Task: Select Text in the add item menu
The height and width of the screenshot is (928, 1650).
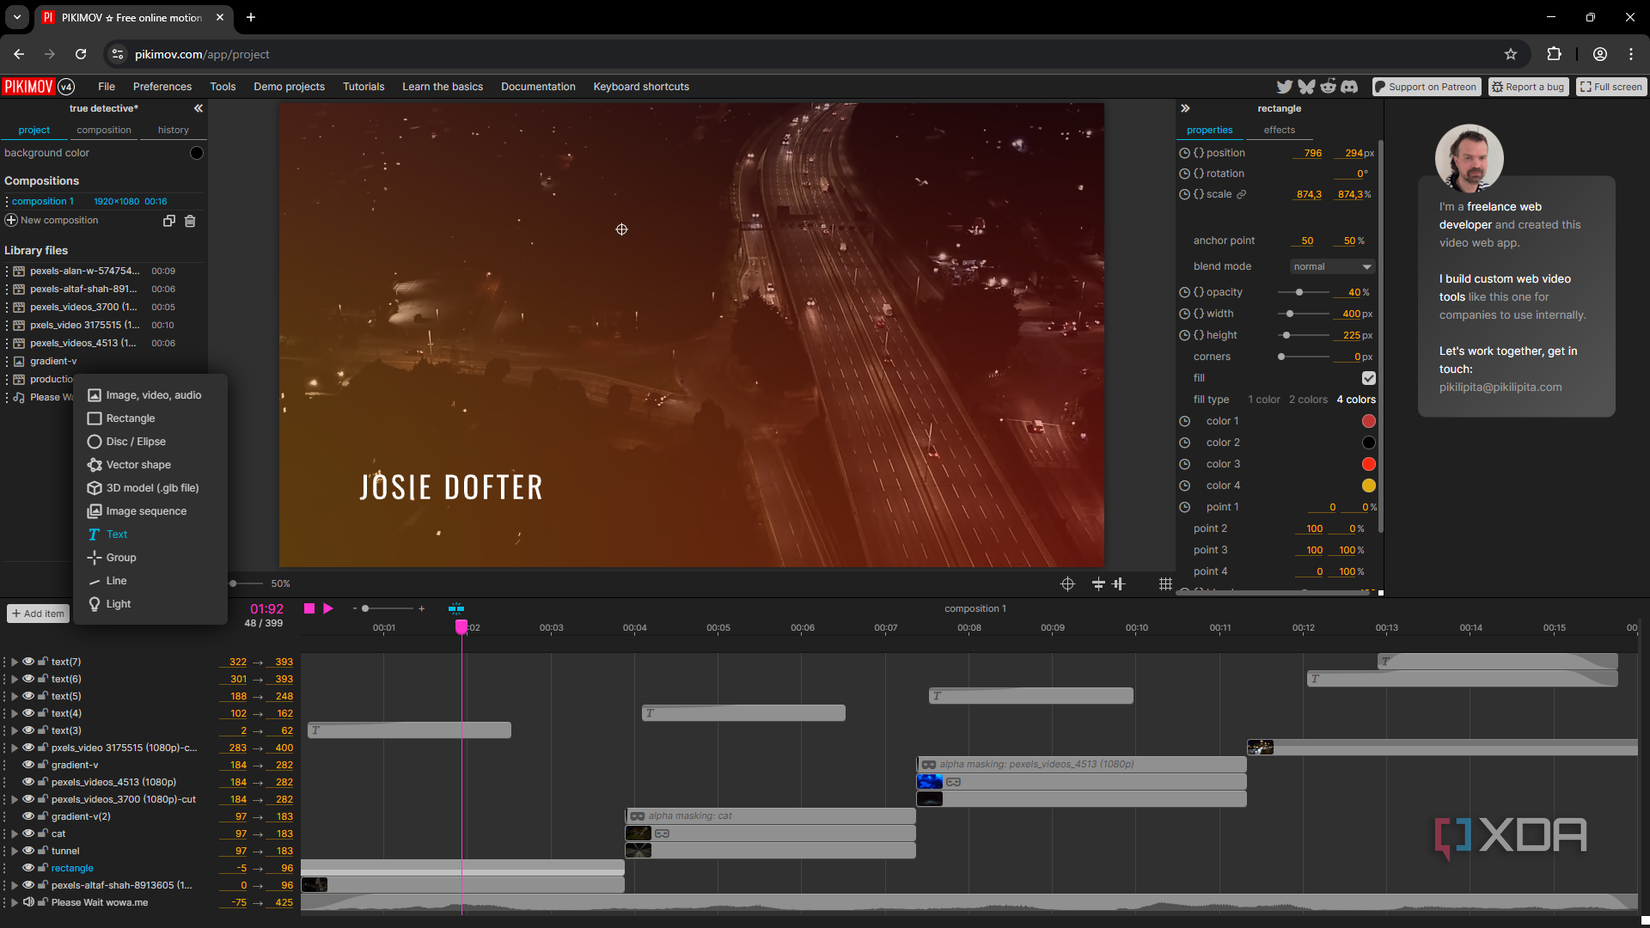Action: [x=117, y=534]
